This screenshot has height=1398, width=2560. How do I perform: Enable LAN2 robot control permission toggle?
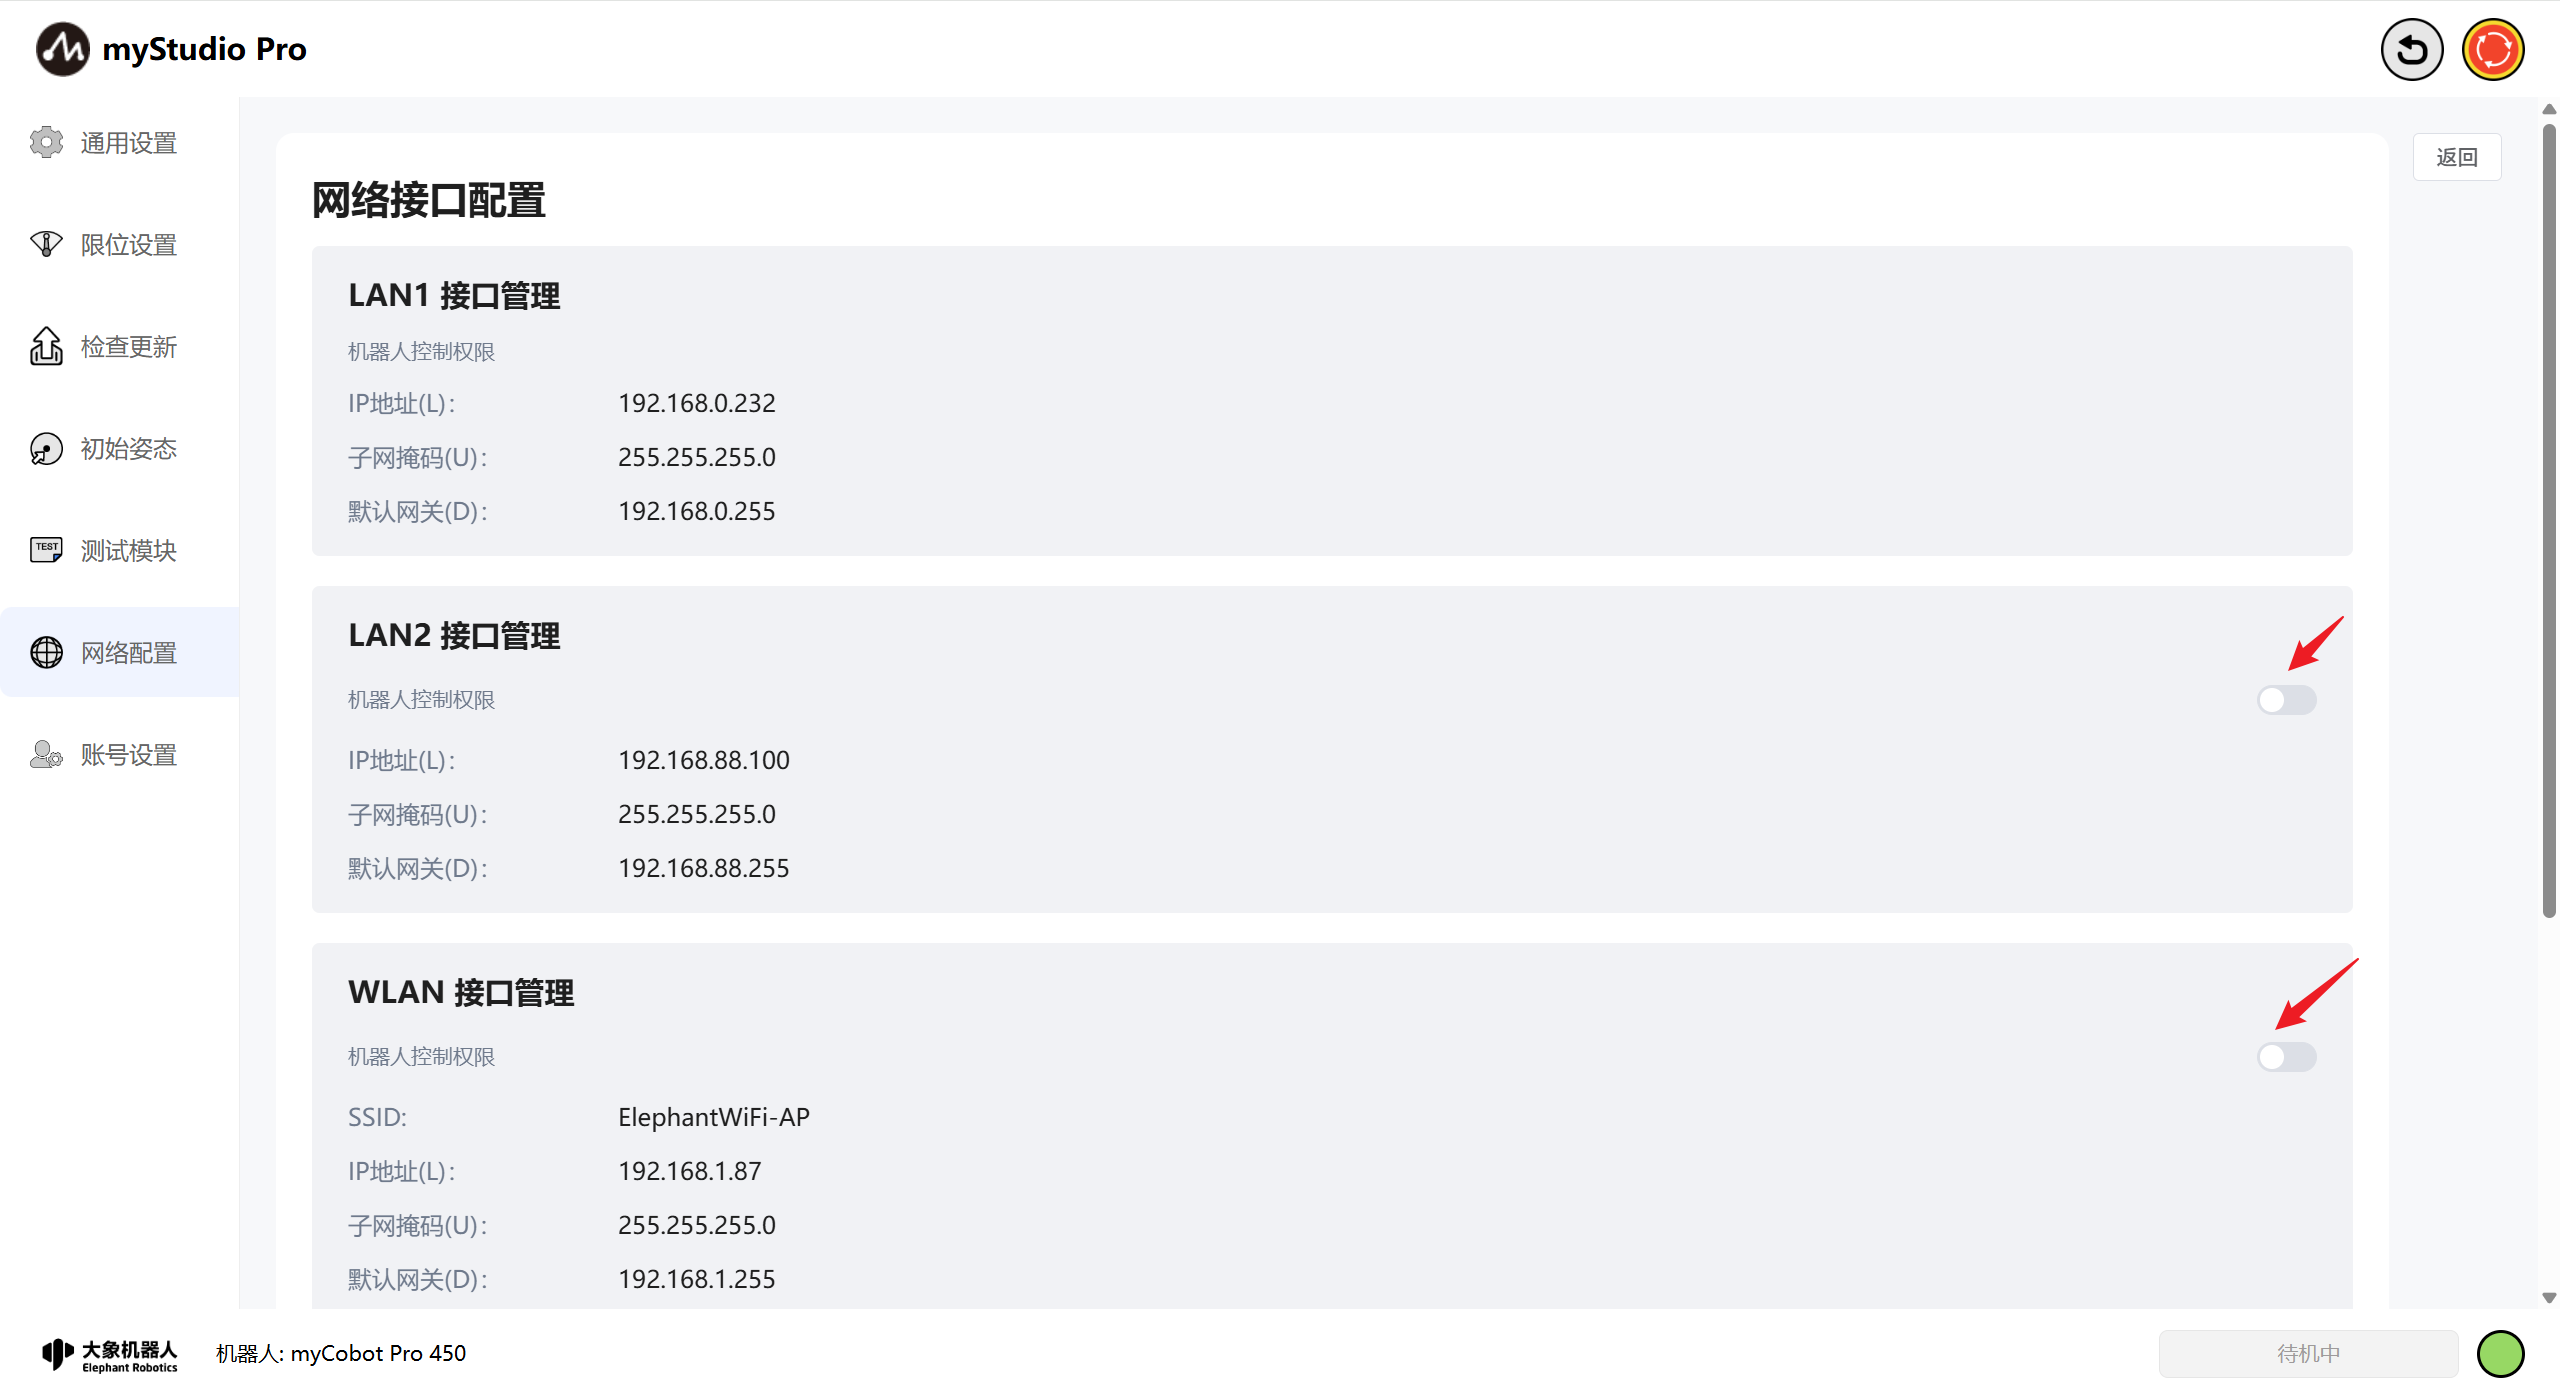tap(2286, 700)
